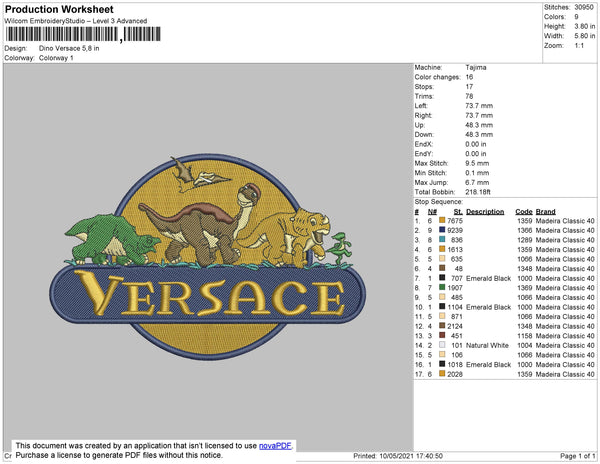Click the 'Stop Sequence:' label
Viewport: 600px width, 464px height.
pos(439,202)
